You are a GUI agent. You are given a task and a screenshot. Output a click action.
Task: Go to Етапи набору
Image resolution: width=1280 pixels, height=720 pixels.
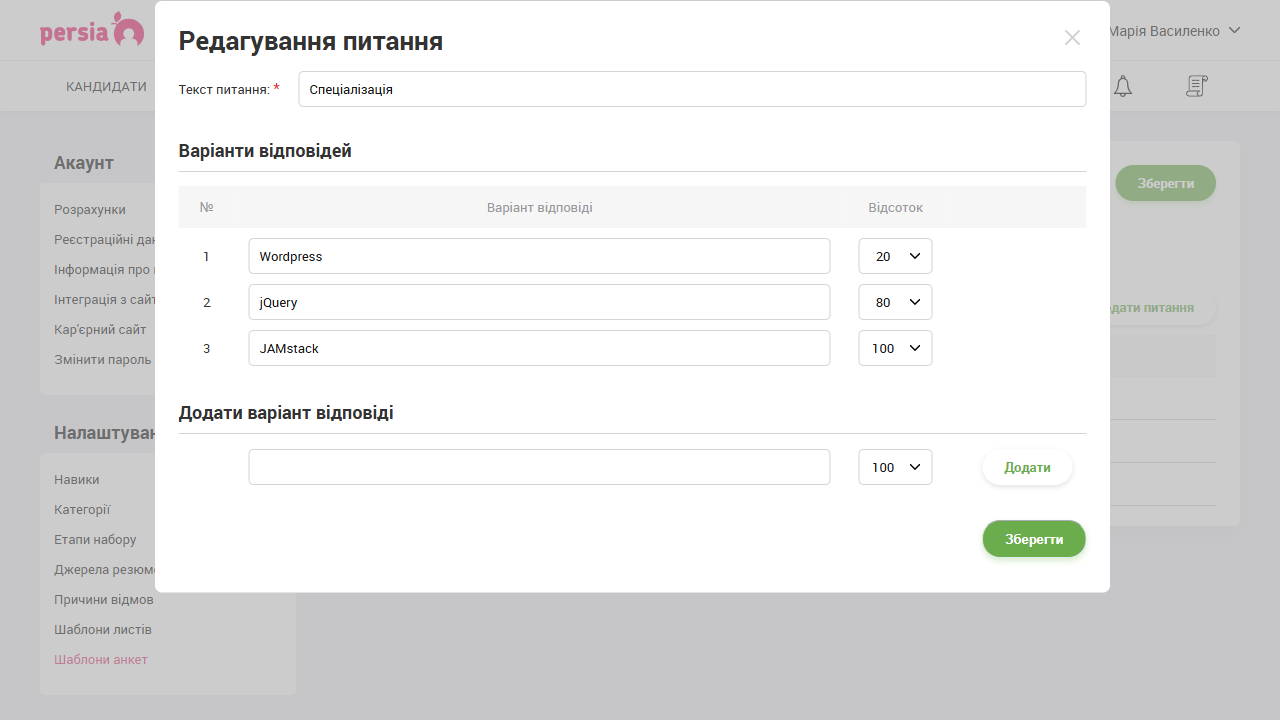(x=94, y=539)
